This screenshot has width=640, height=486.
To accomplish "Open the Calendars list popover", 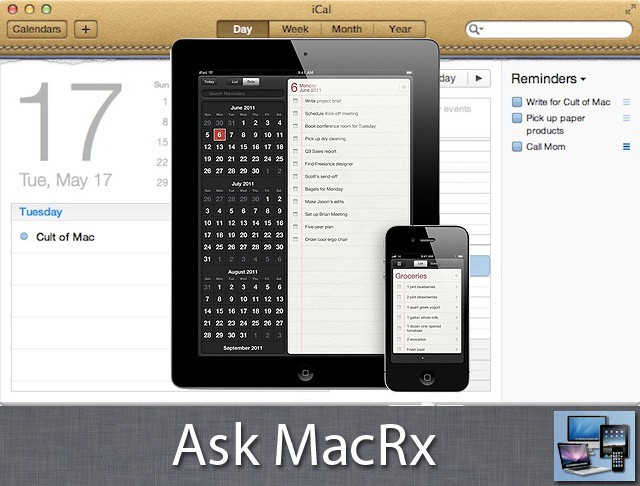I will click(x=37, y=29).
